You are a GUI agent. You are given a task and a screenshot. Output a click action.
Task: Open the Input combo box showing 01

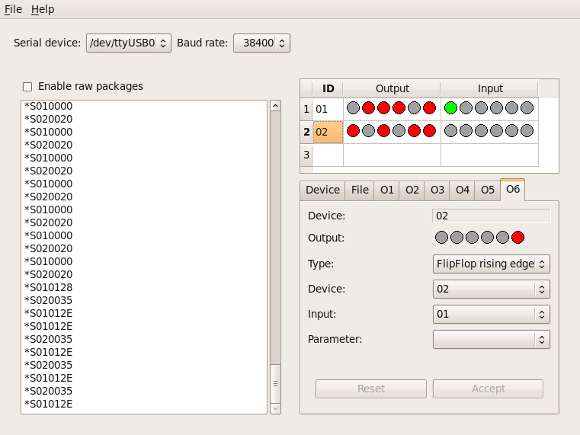[491, 314]
